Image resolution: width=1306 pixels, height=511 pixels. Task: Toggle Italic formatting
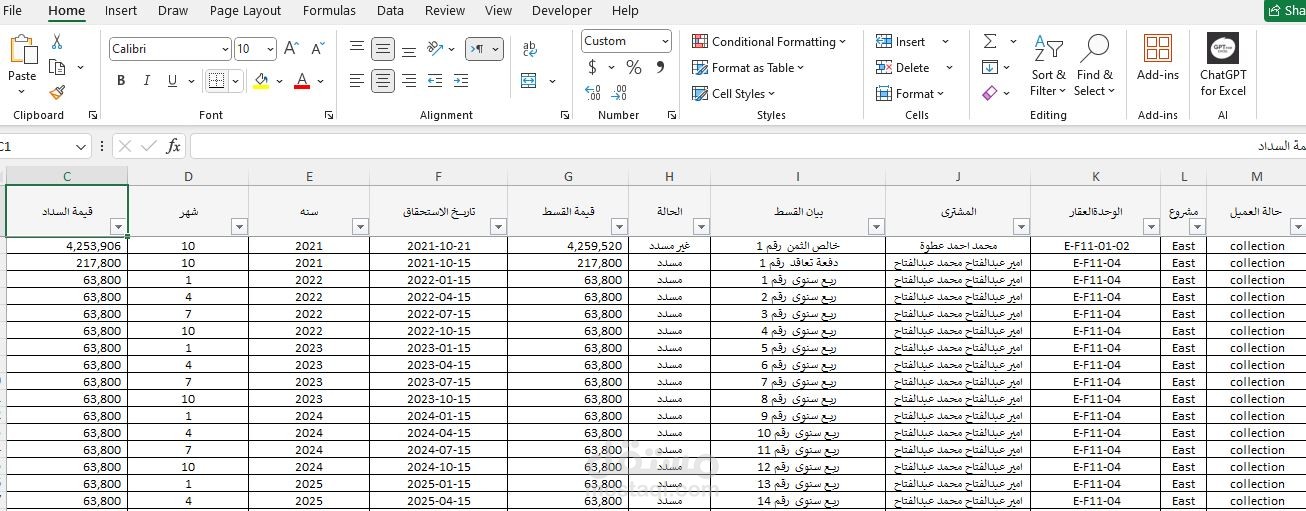[147, 81]
